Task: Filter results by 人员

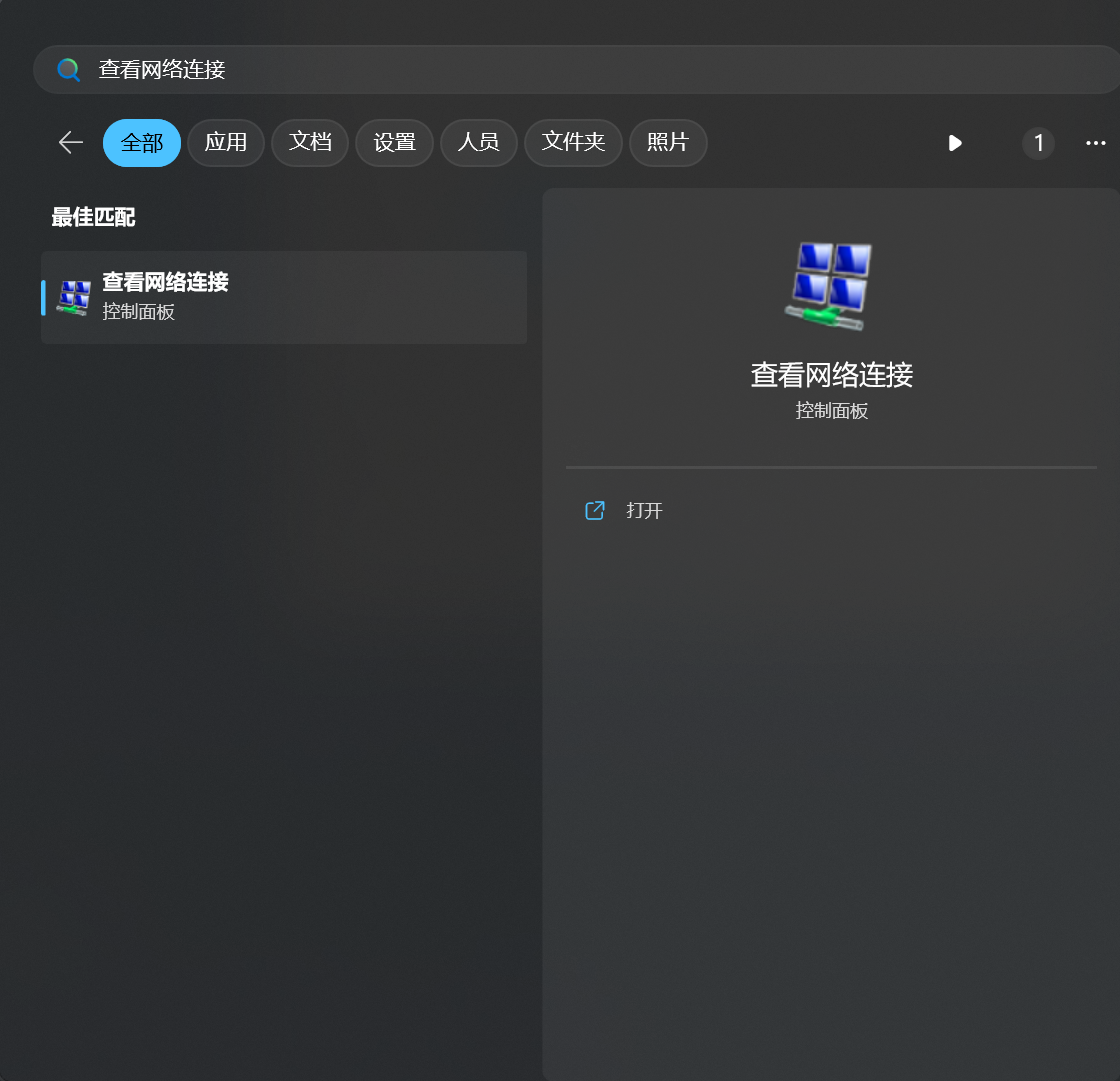Action: click(x=478, y=143)
